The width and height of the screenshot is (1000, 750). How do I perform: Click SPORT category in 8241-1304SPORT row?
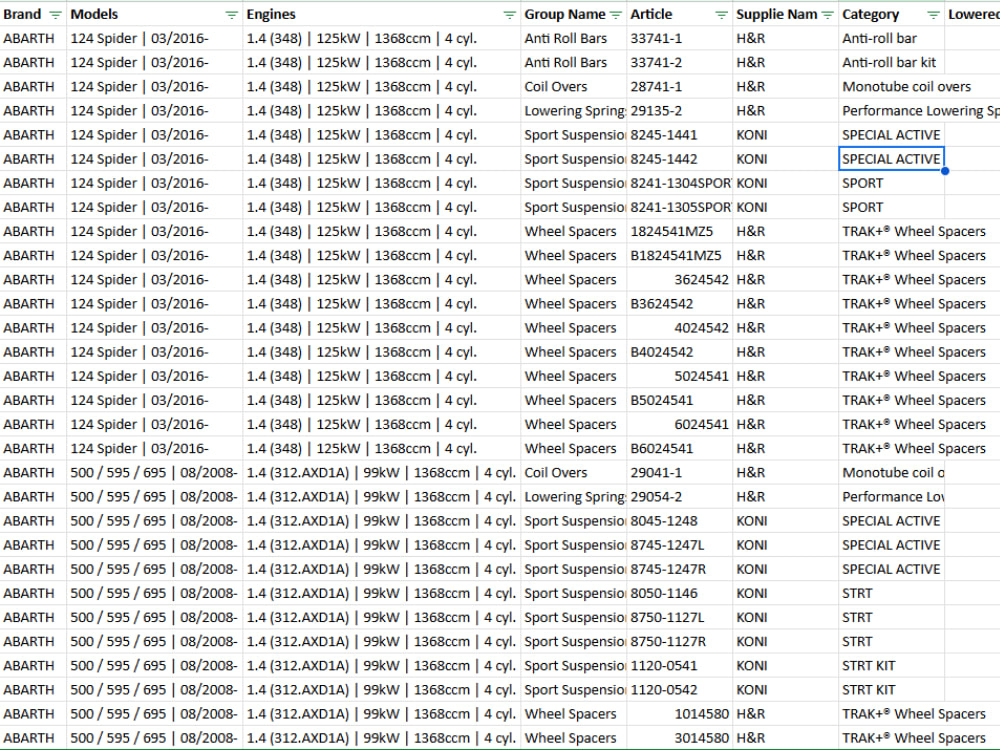point(891,184)
